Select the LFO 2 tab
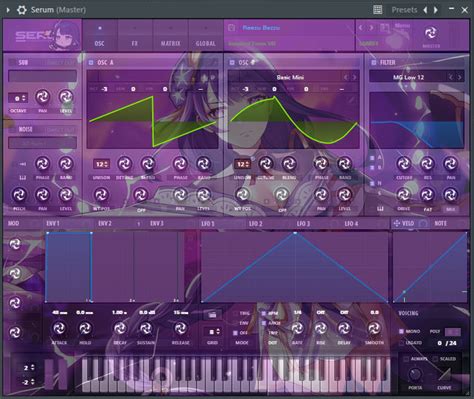This screenshot has height=399, width=474. tap(256, 223)
